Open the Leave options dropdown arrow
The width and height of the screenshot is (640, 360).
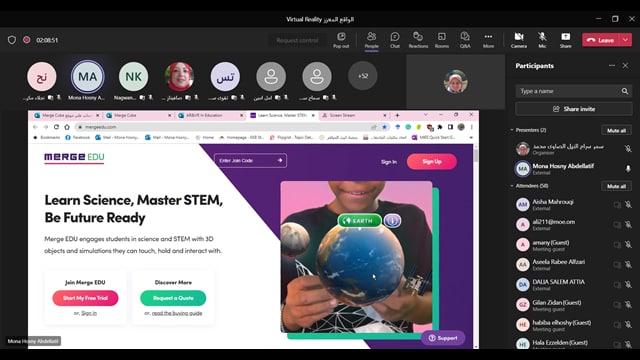pyautogui.click(x=626, y=40)
